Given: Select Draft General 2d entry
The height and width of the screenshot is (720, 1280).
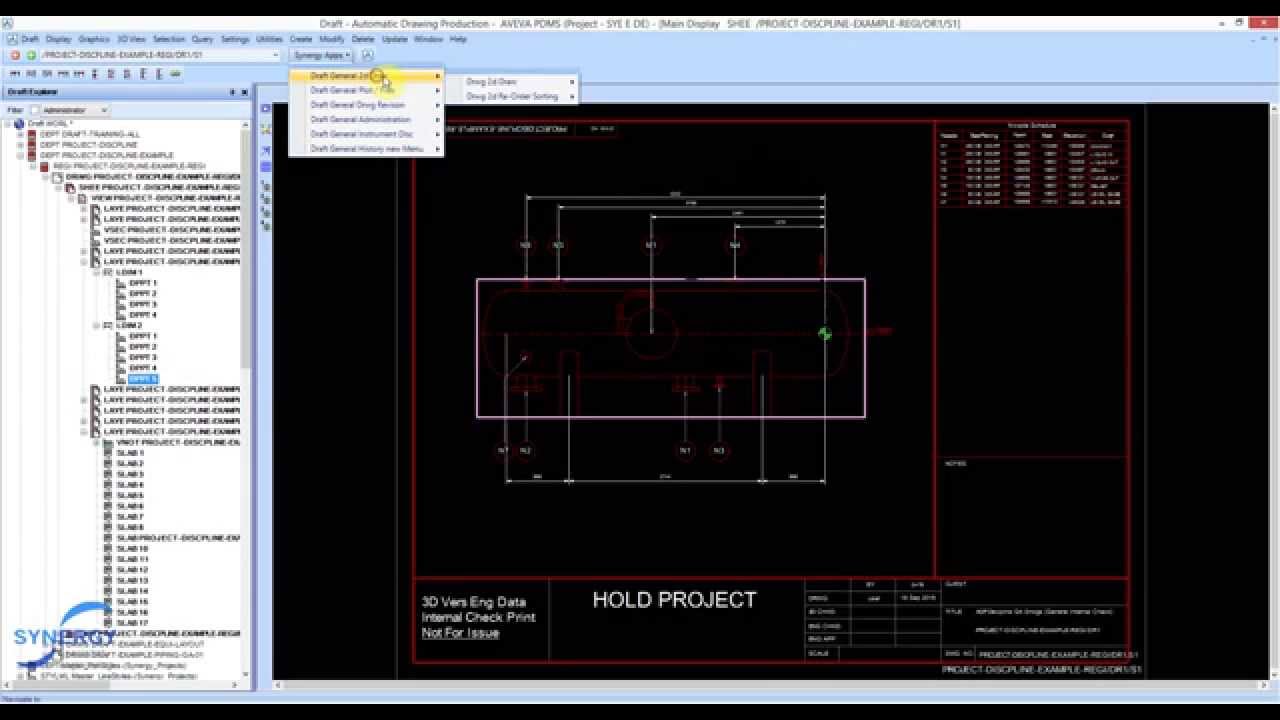Looking at the screenshot, I should tap(366, 76).
